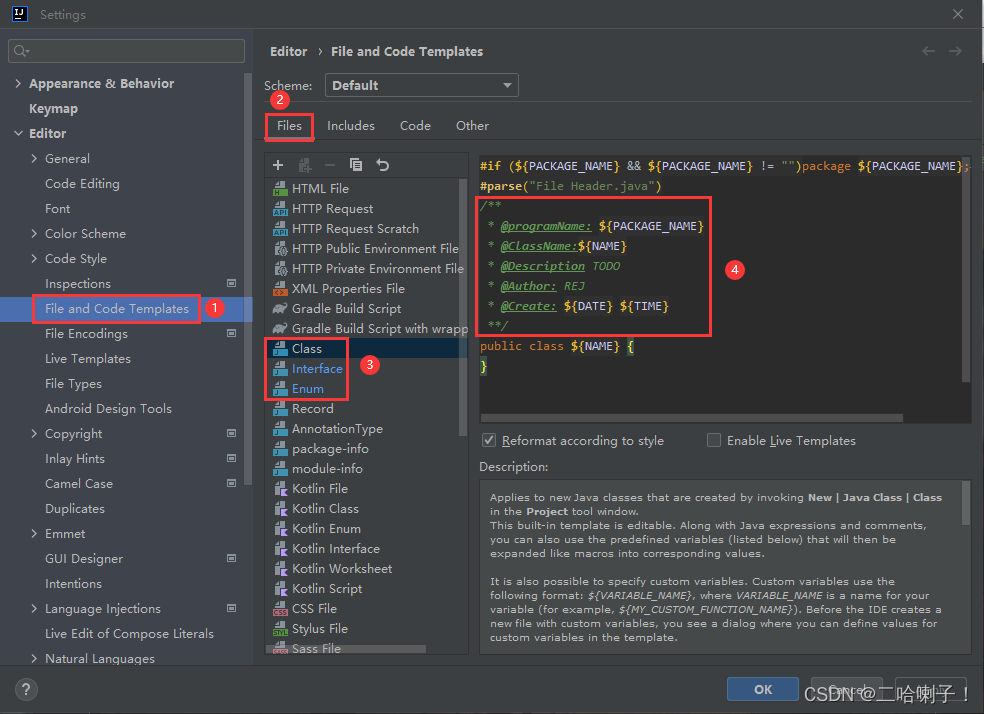Select the Interface template
This screenshot has height=714, width=984.
pos(317,369)
